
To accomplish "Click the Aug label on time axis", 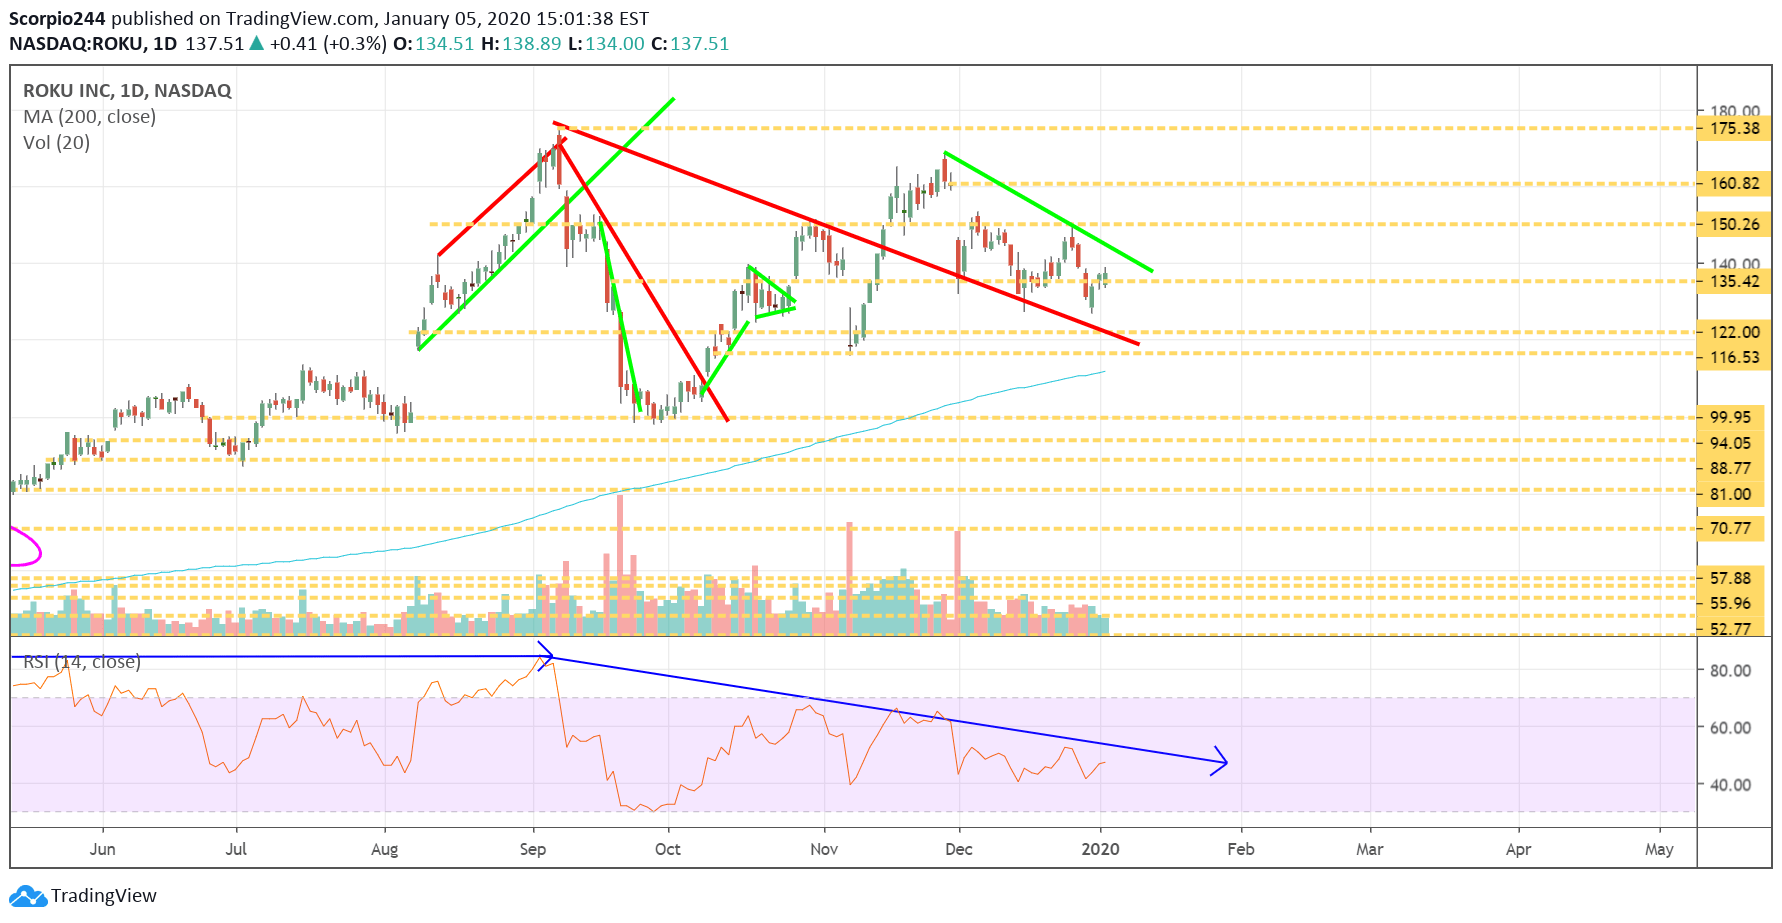I will [x=384, y=850].
